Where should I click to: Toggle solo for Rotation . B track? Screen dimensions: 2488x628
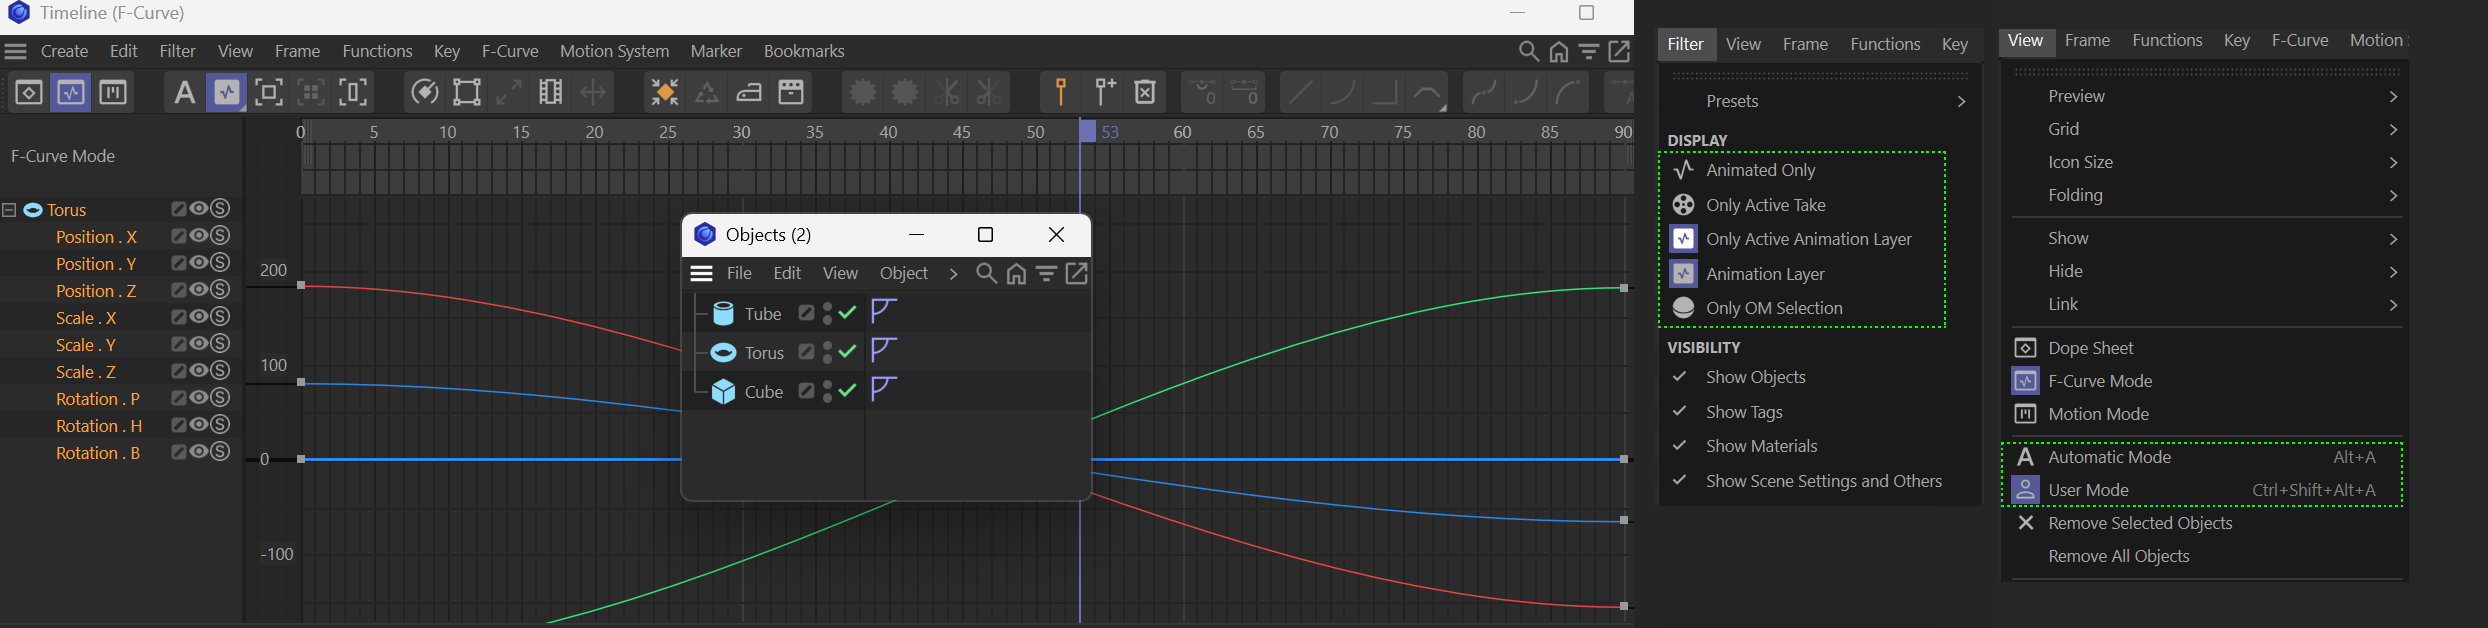tap(220, 452)
